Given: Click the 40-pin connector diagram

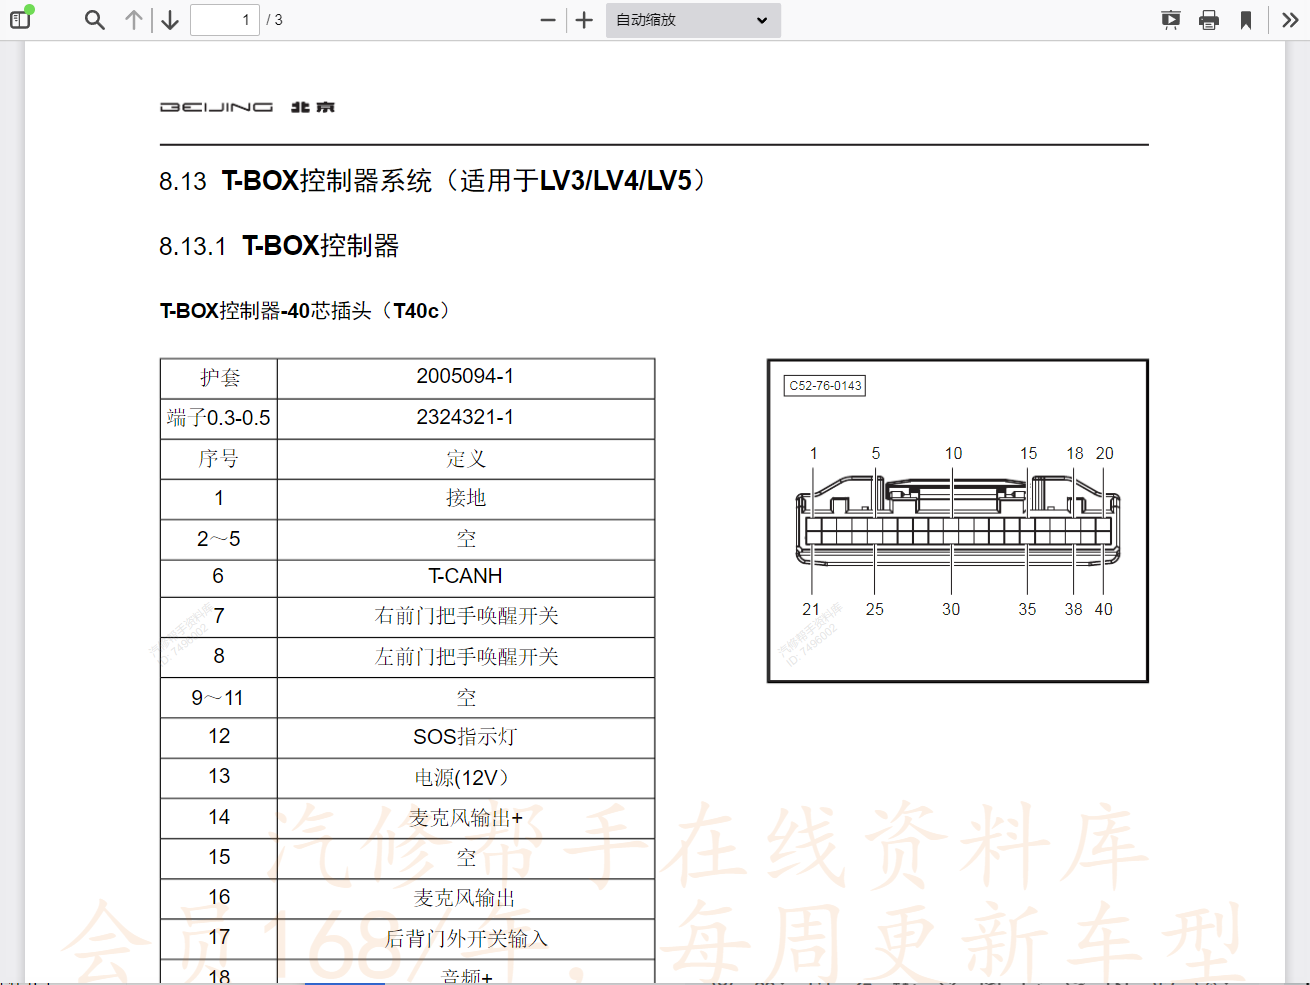Looking at the screenshot, I should tap(957, 520).
